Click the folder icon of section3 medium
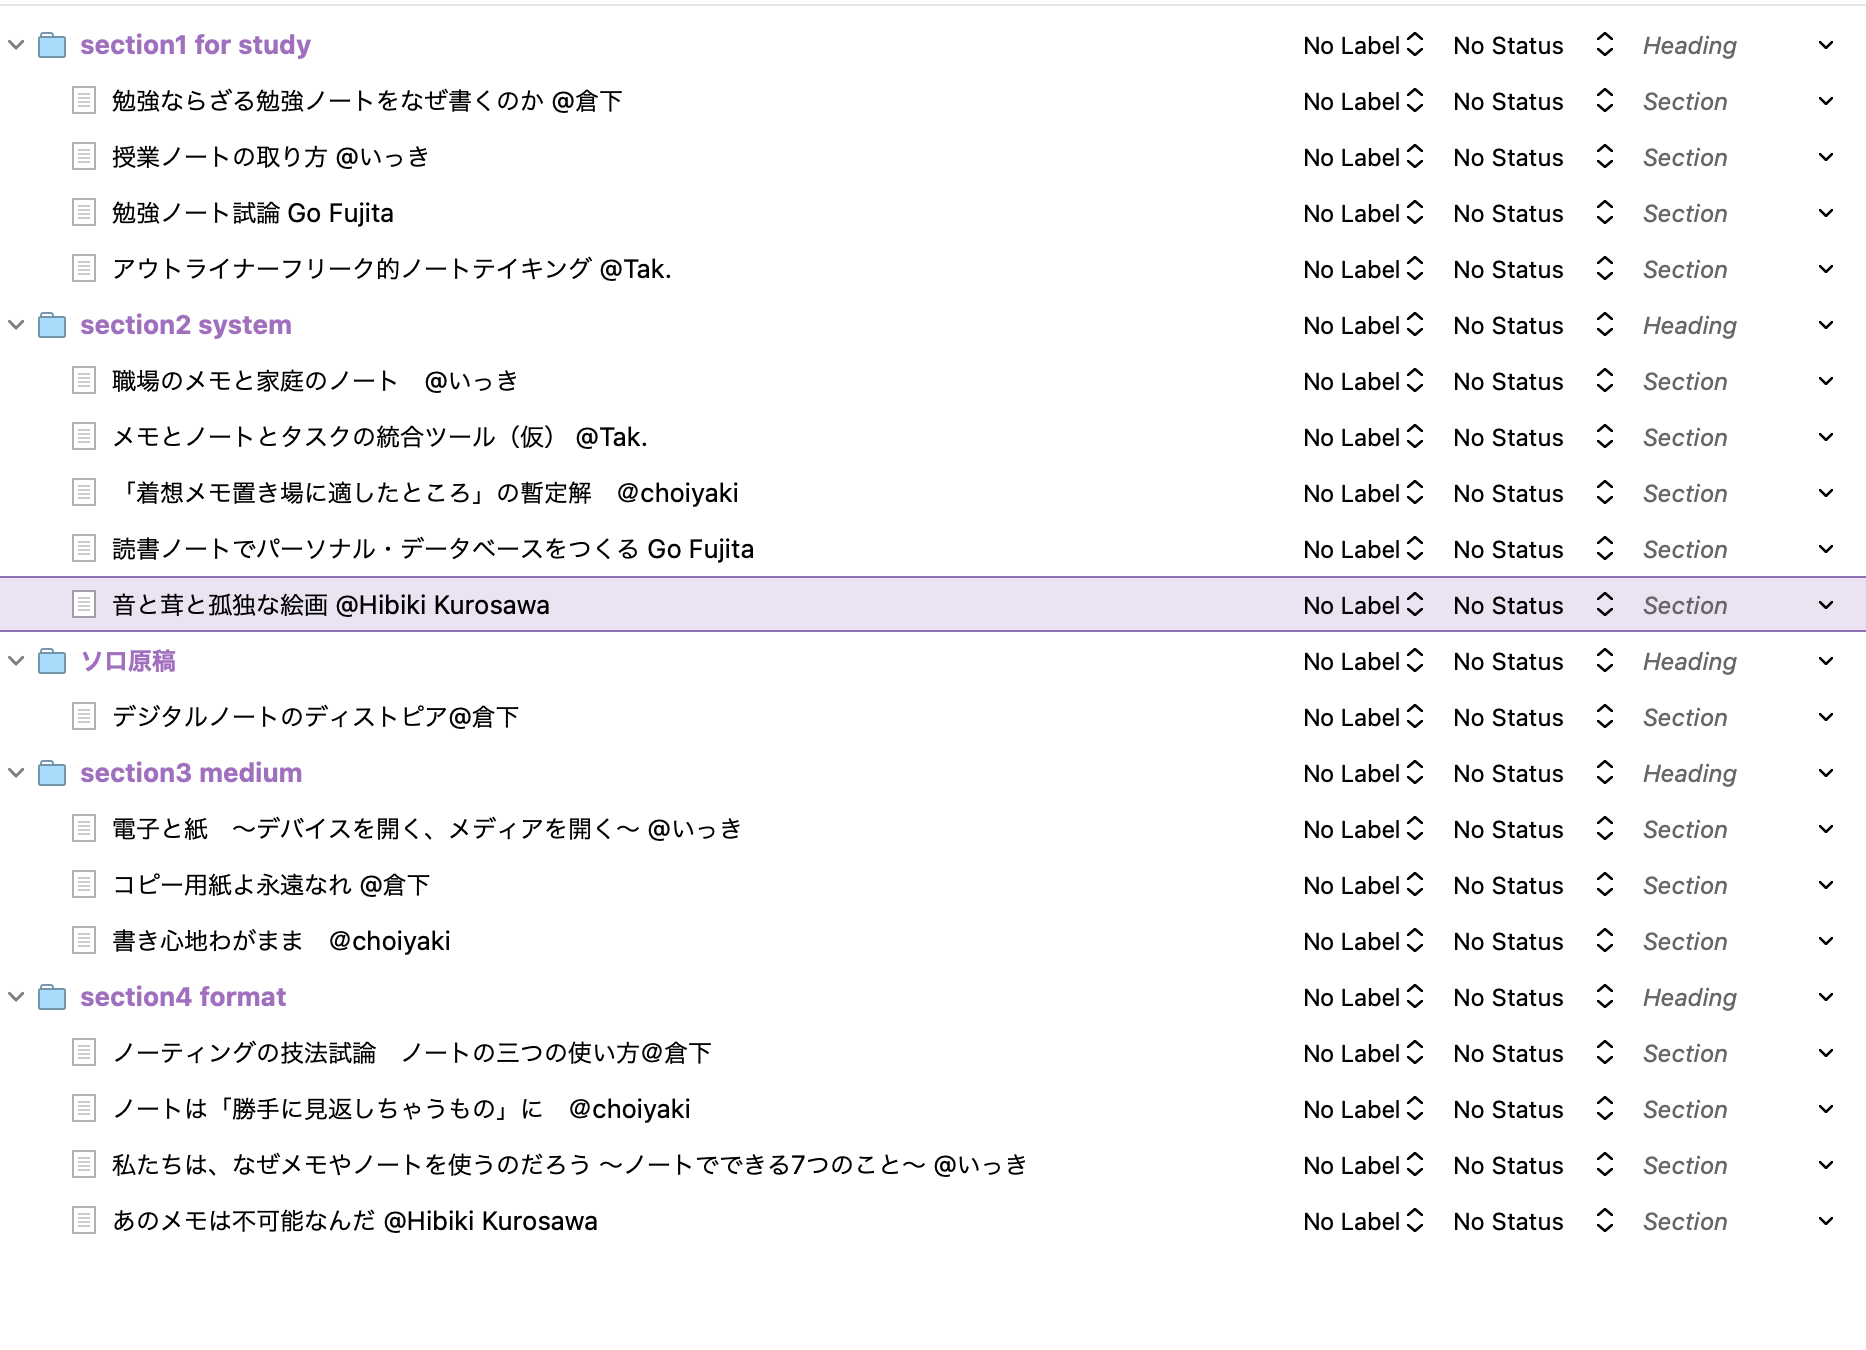1866x1350 pixels. point(52,772)
